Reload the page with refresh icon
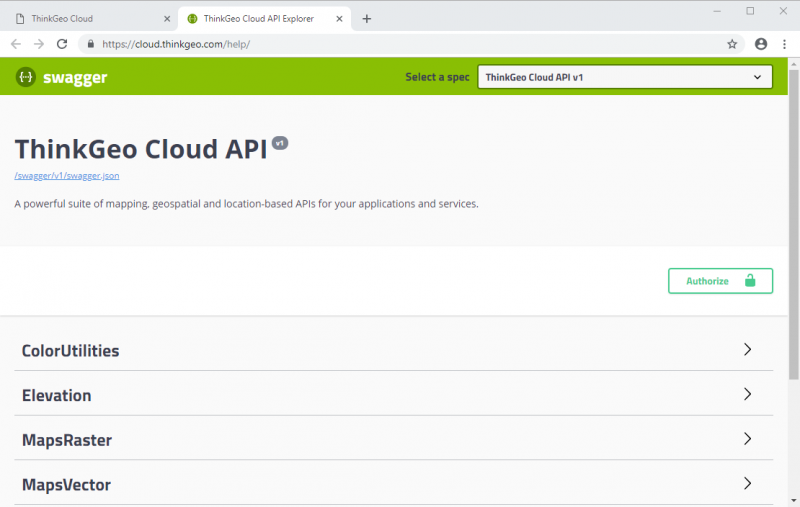The image size is (800, 507). [62, 44]
